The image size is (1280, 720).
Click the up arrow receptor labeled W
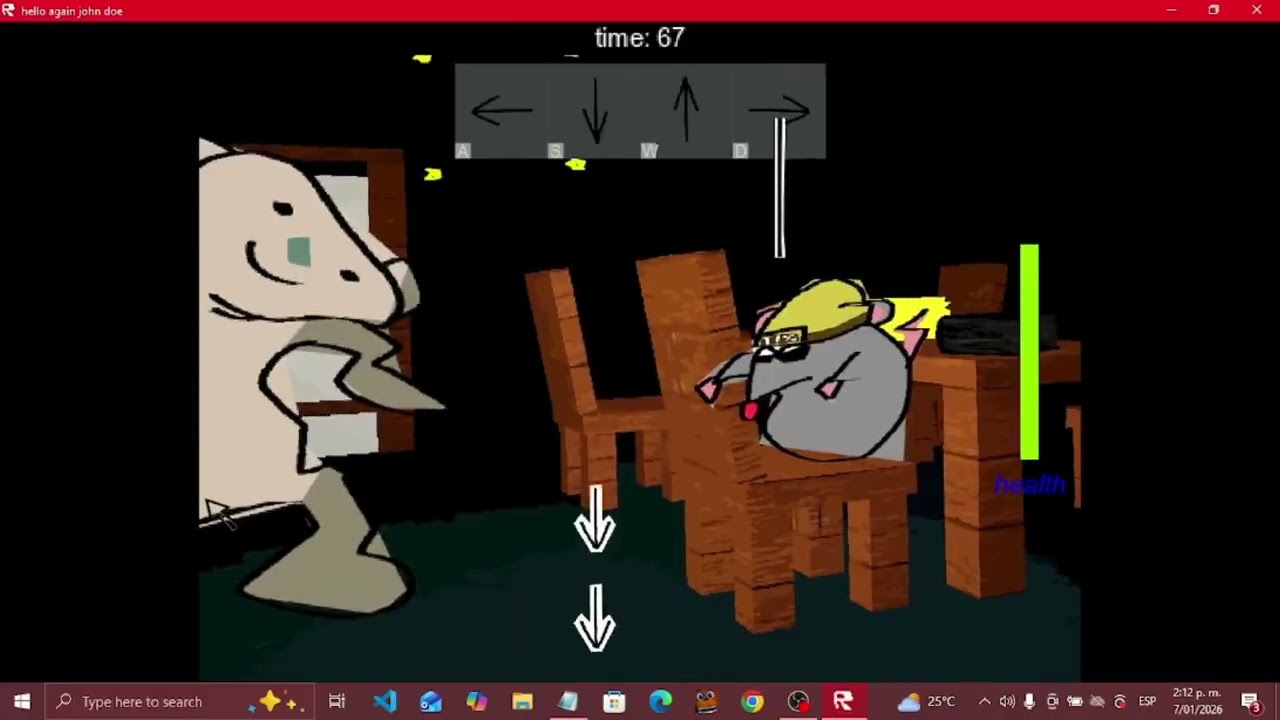[686, 111]
